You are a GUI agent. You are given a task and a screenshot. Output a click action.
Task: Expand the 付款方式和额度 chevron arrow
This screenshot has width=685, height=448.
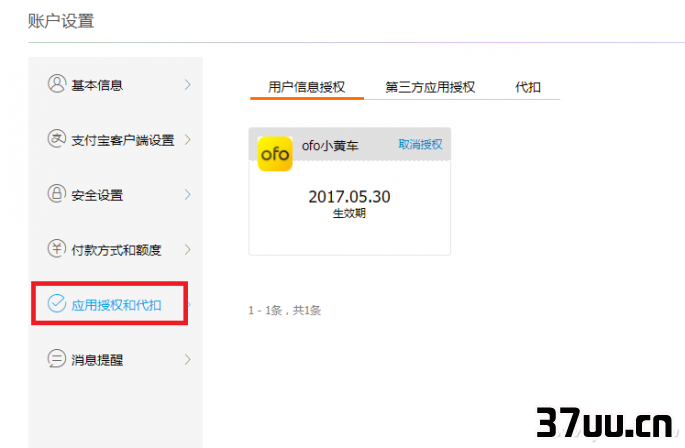188,250
